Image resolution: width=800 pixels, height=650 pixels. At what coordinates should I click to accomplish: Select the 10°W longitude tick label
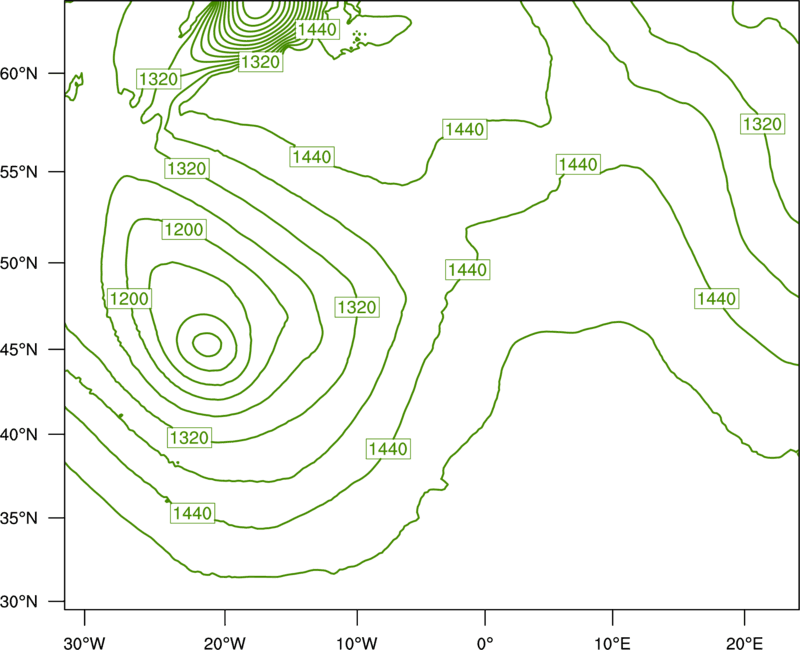357,643
